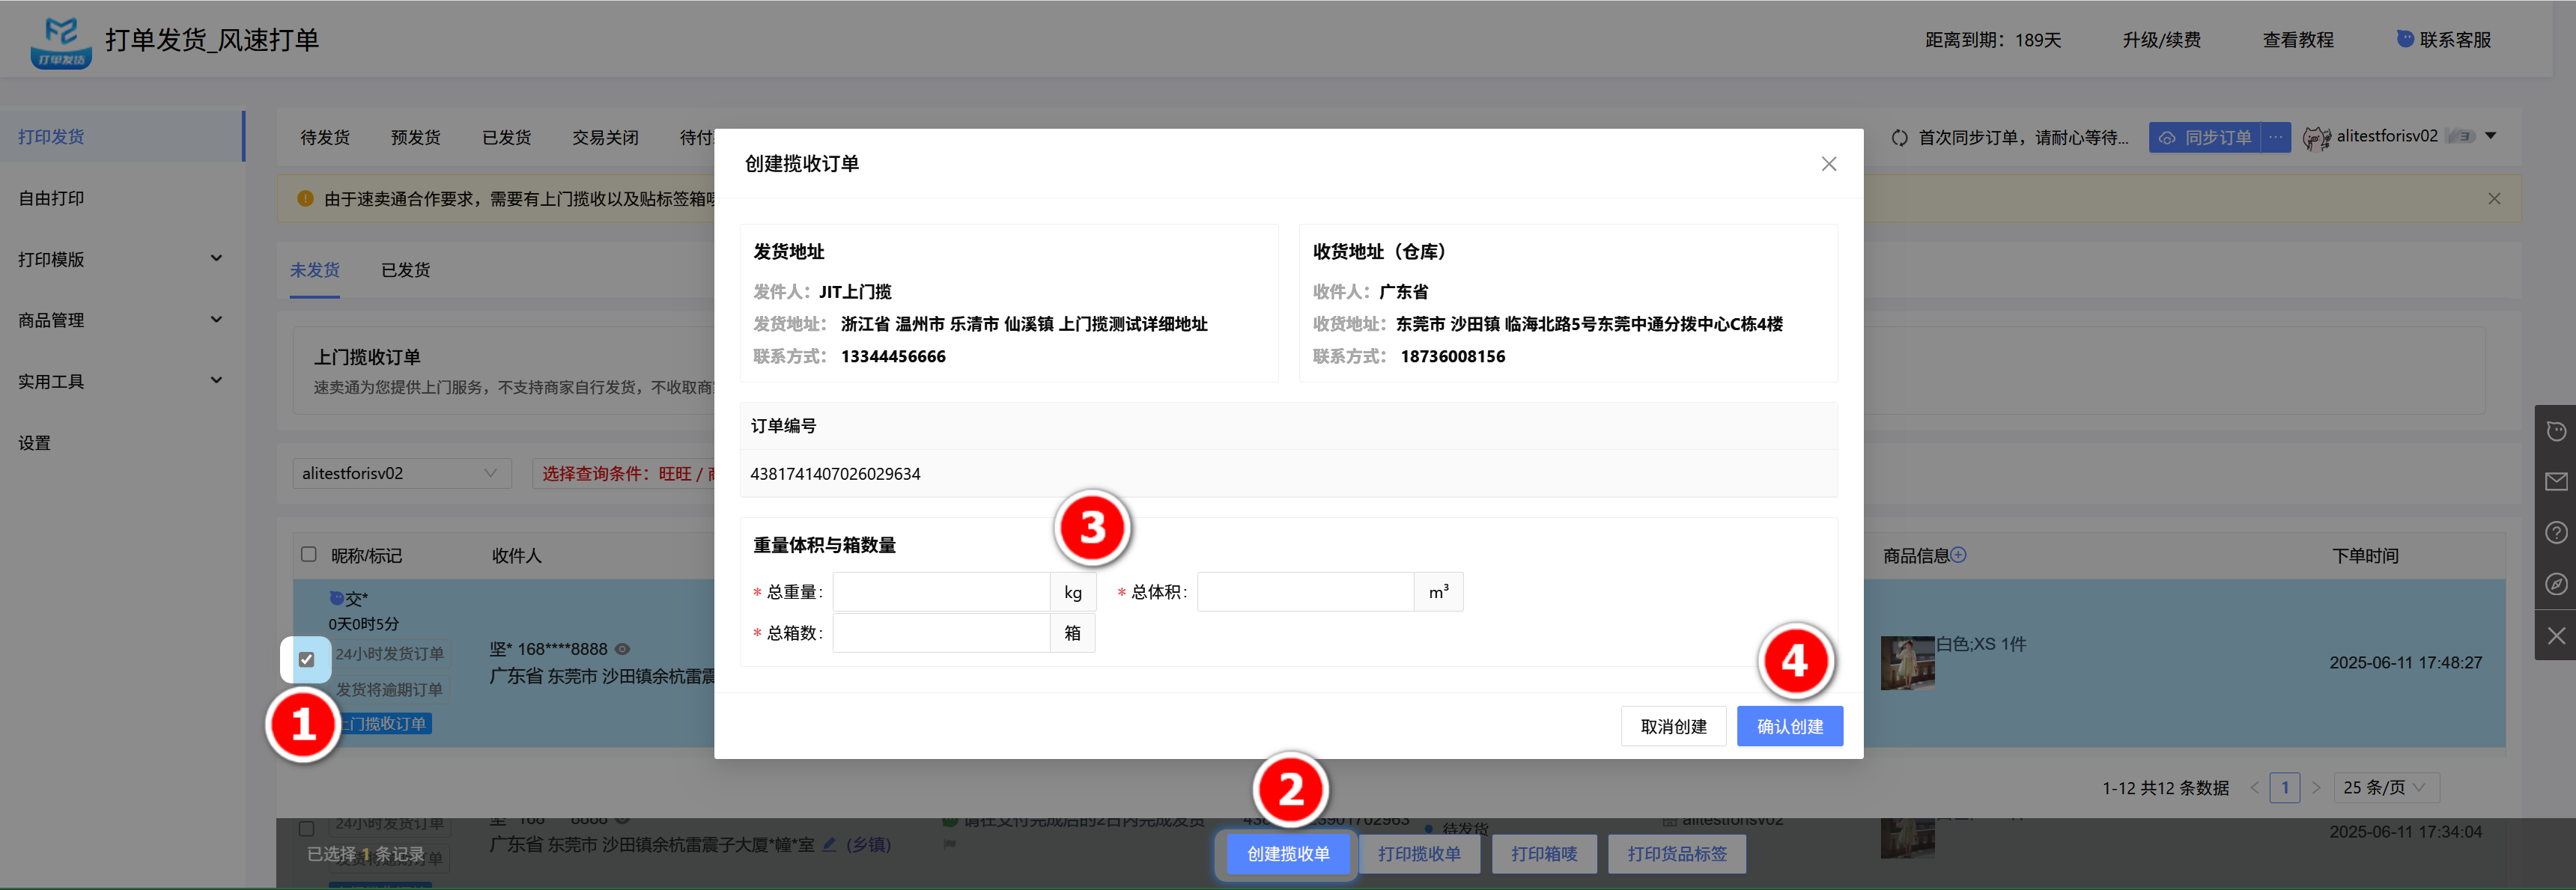This screenshot has width=2576, height=890.
Task: Click the 总重量 input field
Action: click(940, 593)
